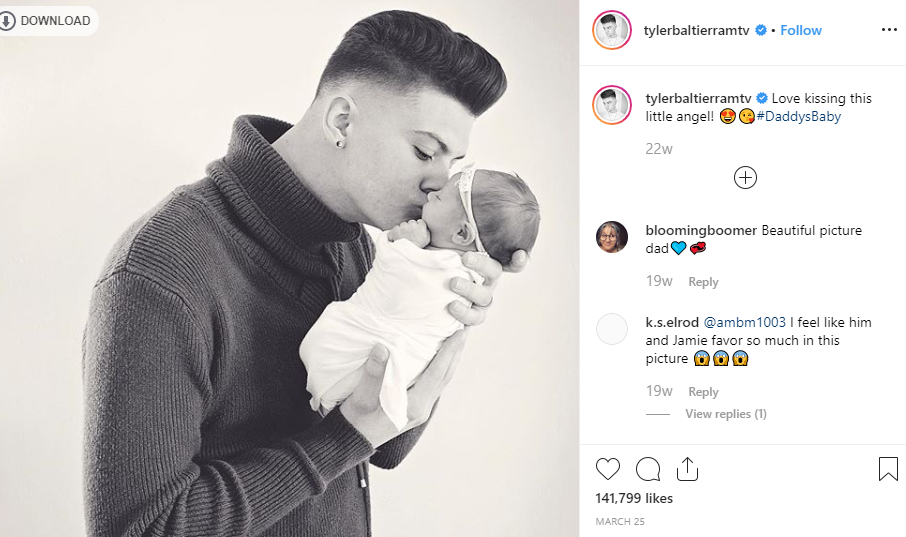Open the k.s.elrod username profile
Screen dimensions: 906x537
[672, 322]
